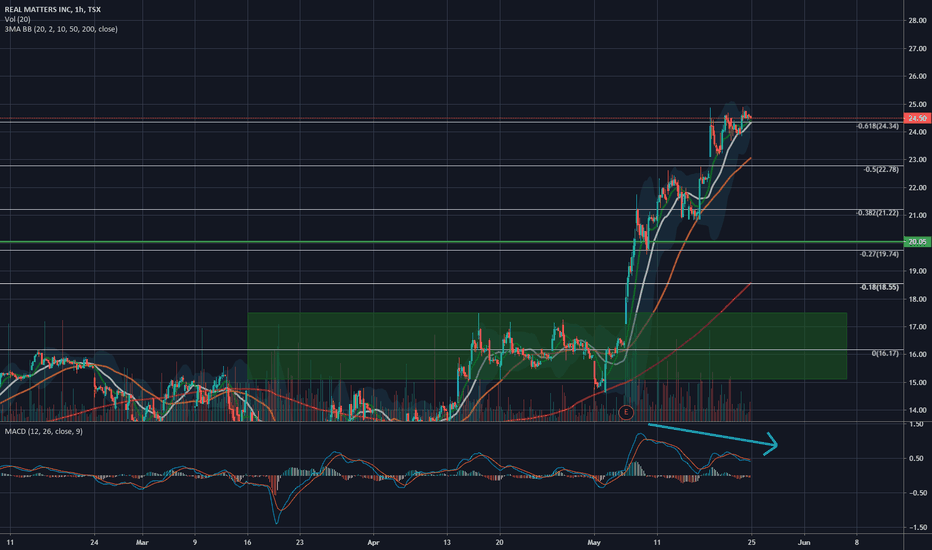Click the Jun date on the time axis
The height and width of the screenshot is (550, 932).
point(804,542)
